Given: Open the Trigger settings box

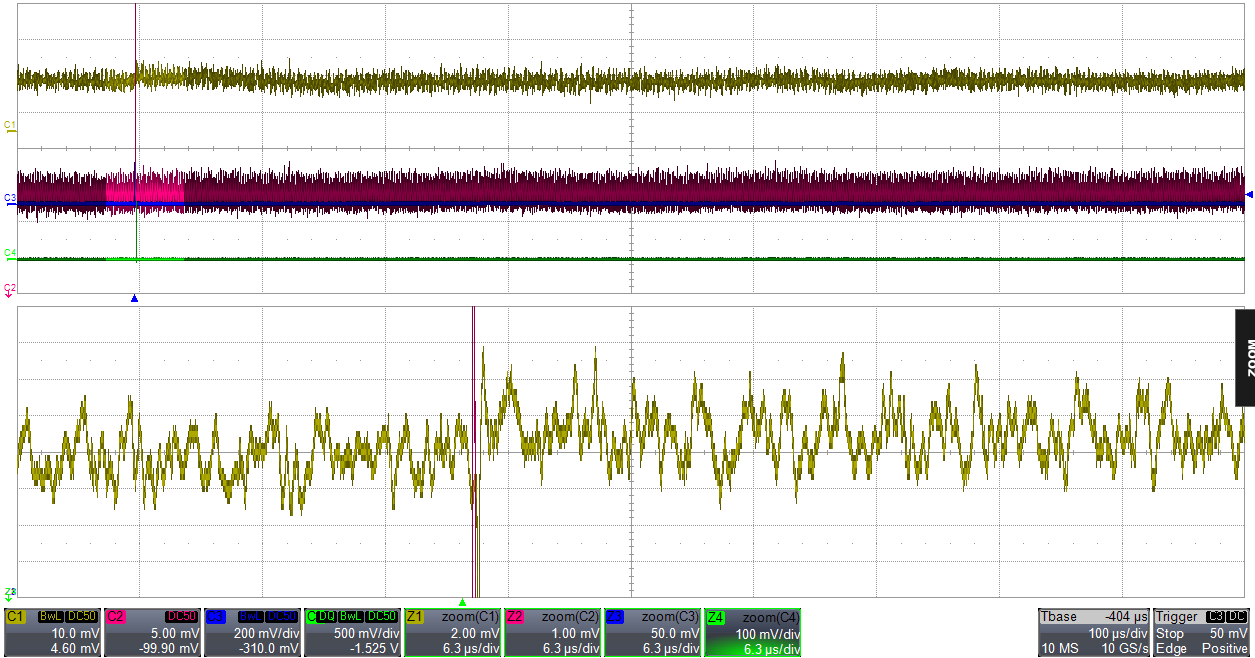Looking at the screenshot, I should 1202,633.
